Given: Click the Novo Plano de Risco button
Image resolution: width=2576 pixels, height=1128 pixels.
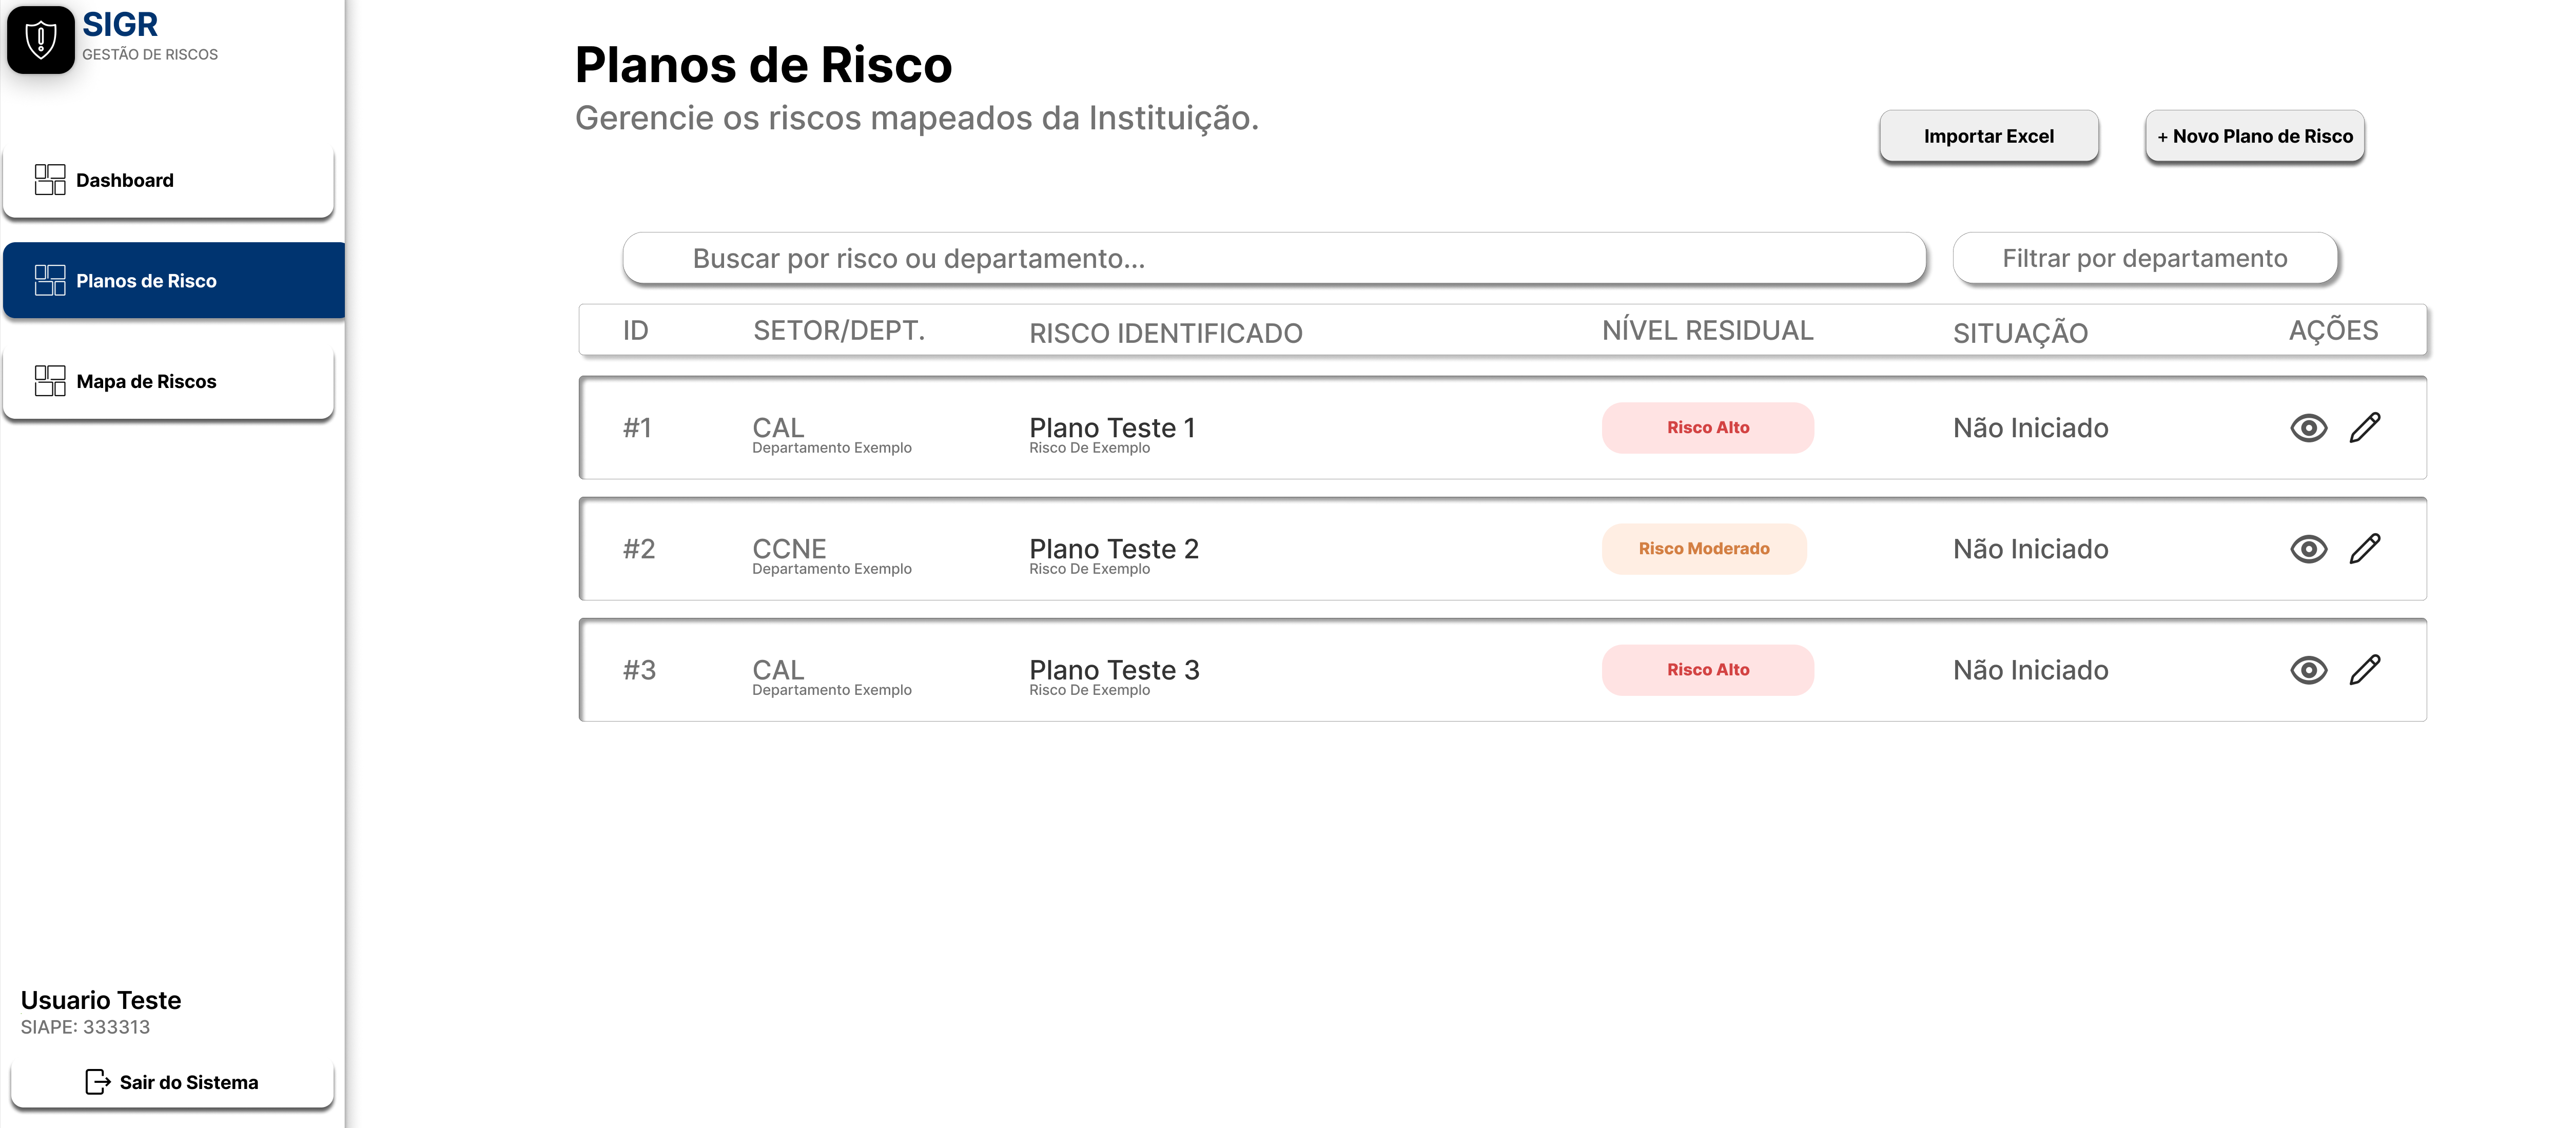Looking at the screenshot, I should point(2254,136).
